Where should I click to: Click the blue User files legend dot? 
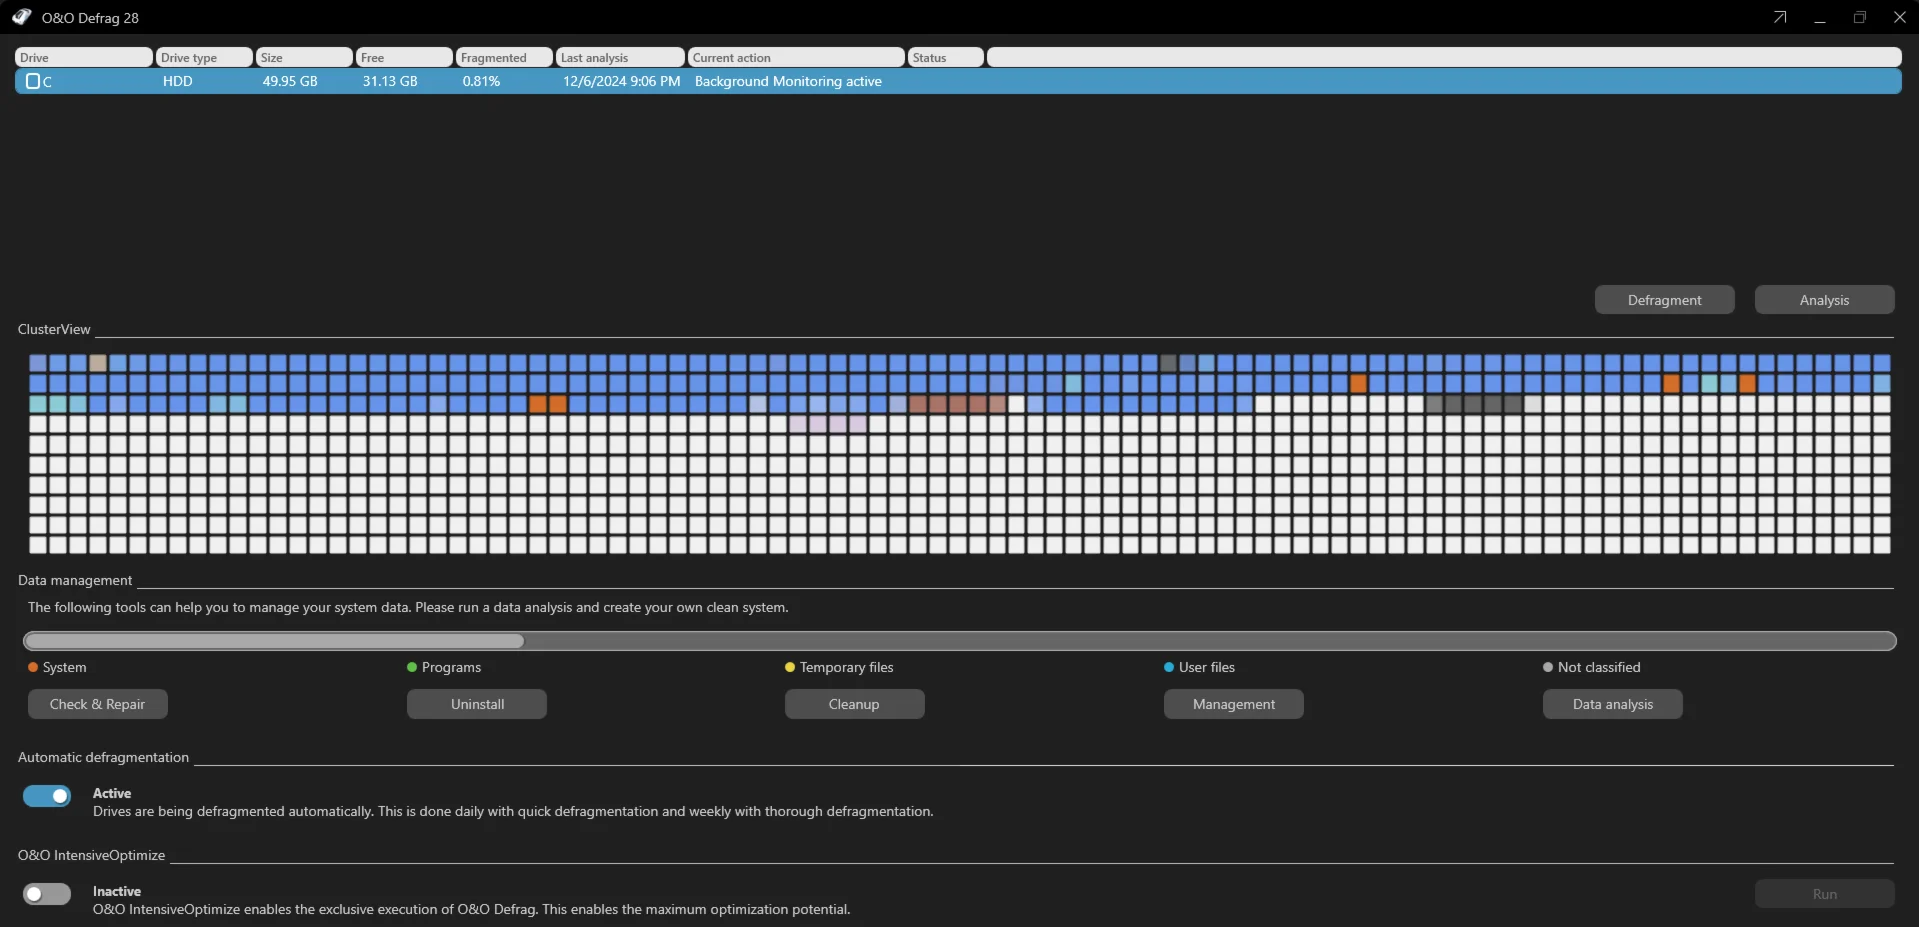1169,667
